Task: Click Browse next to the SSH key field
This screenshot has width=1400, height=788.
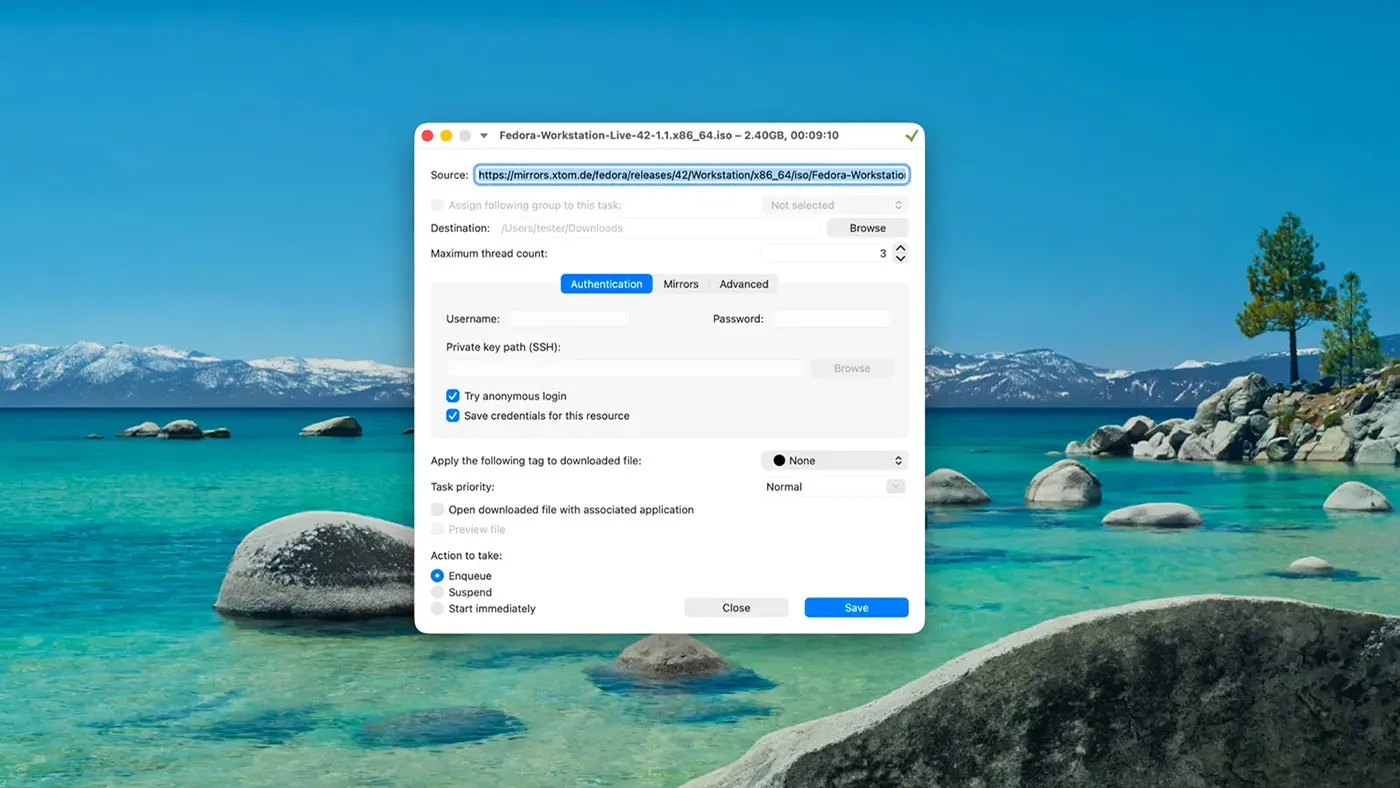Action: click(851, 368)
